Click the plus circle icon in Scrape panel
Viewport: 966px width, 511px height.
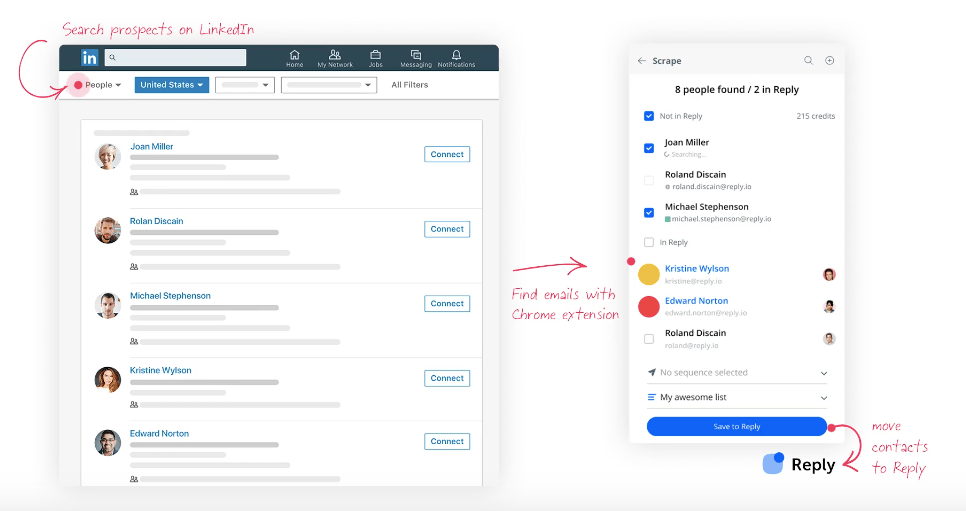click(x=830, y=60)
